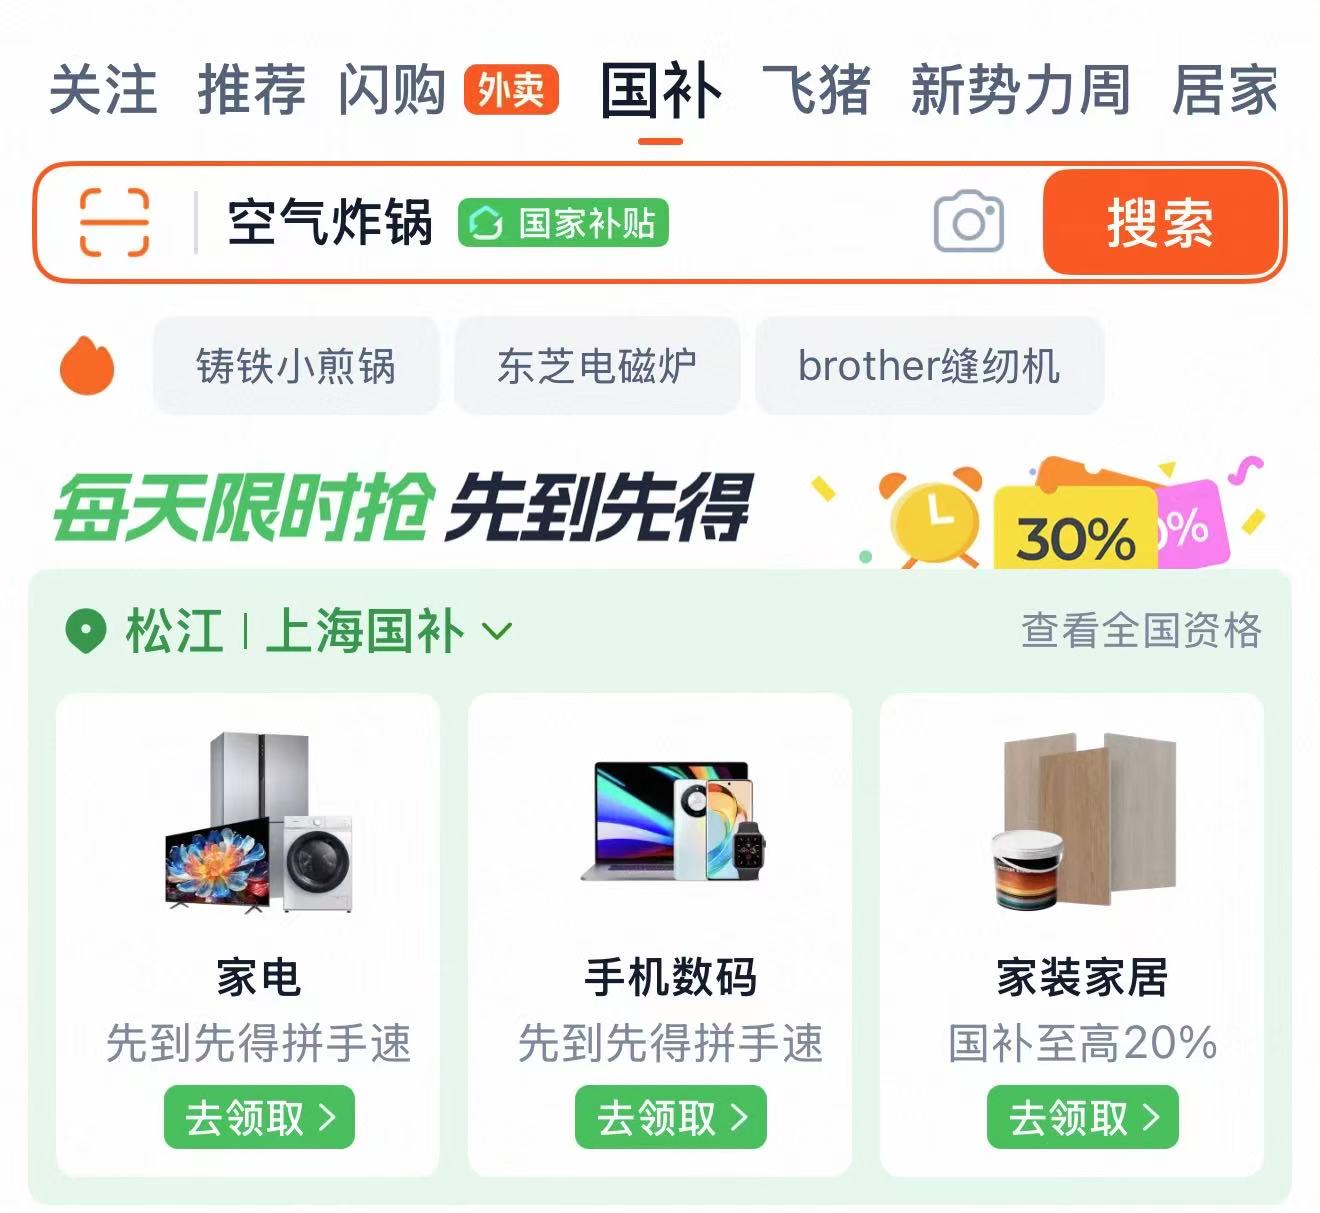Switch to the 推荐 tab

pyautogui.click(x=251, y=90)
